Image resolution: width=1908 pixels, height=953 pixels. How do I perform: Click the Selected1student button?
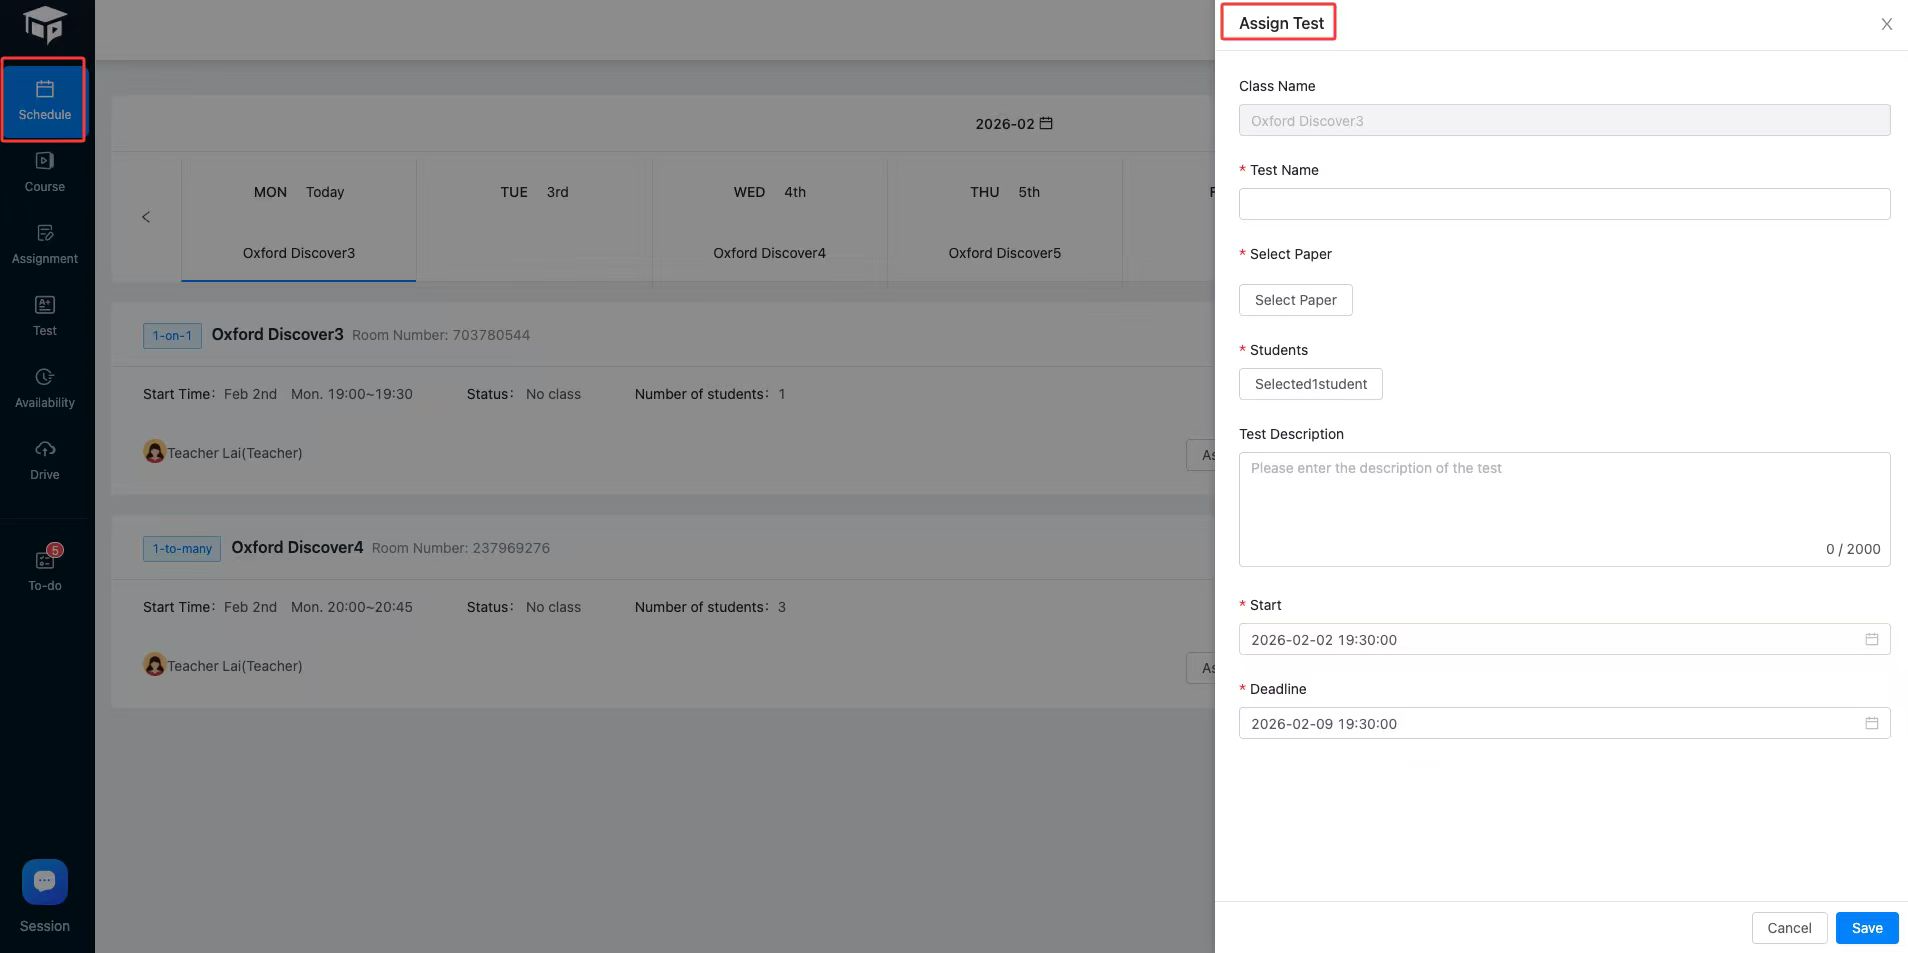pyautogui.click(x=1310, y=384)
